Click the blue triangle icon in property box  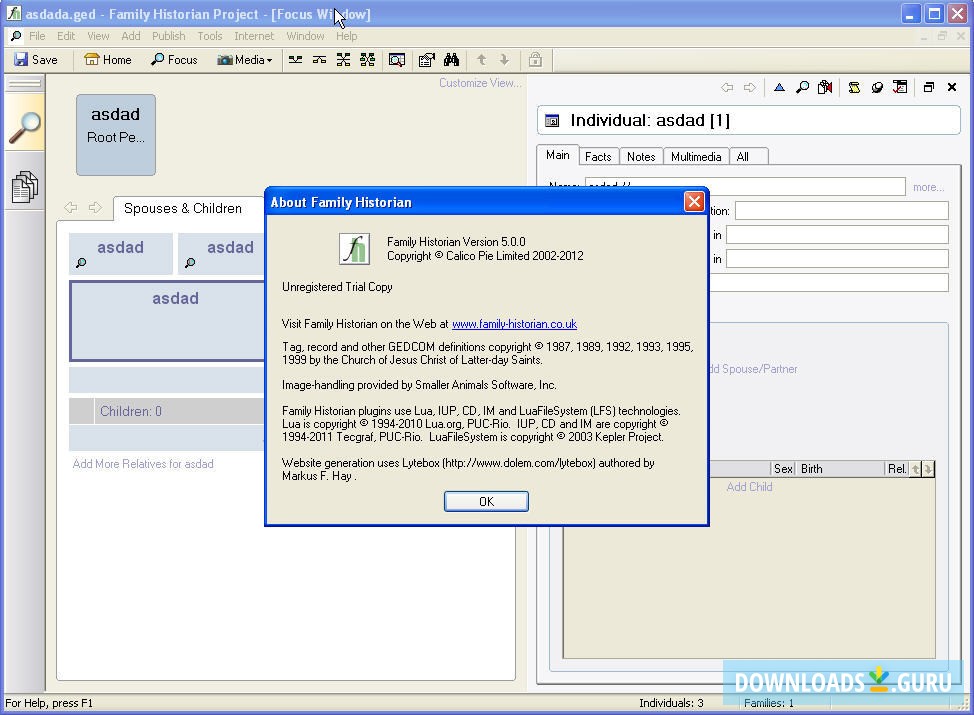point(779,88)
